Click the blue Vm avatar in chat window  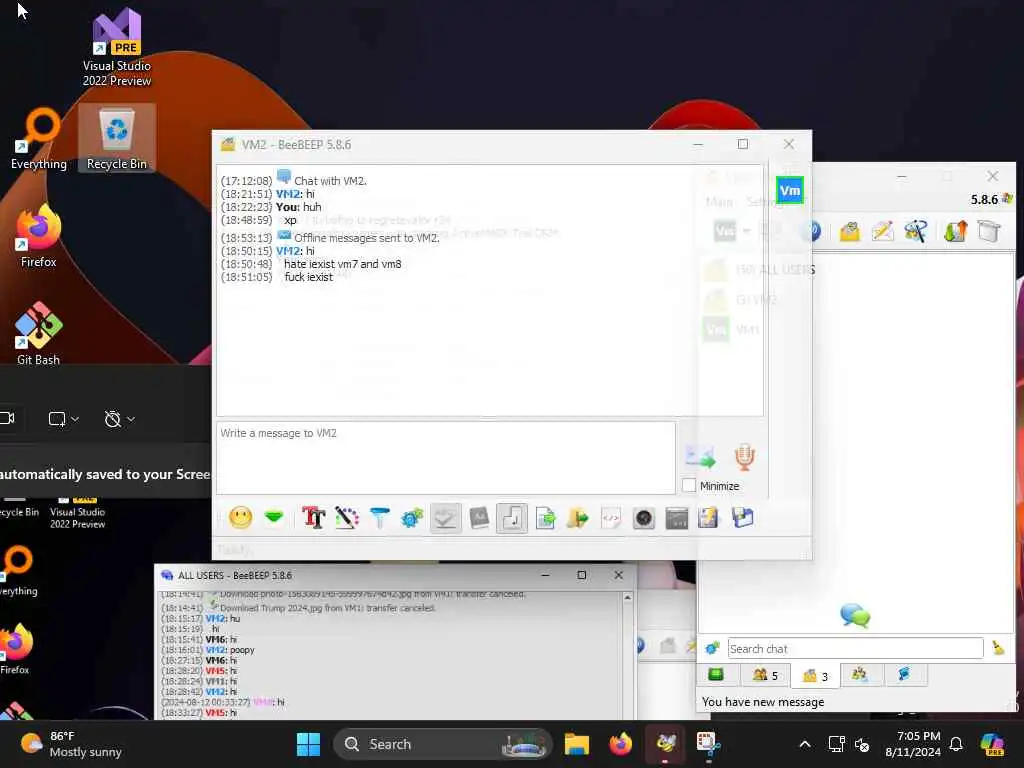coord(790,191)
